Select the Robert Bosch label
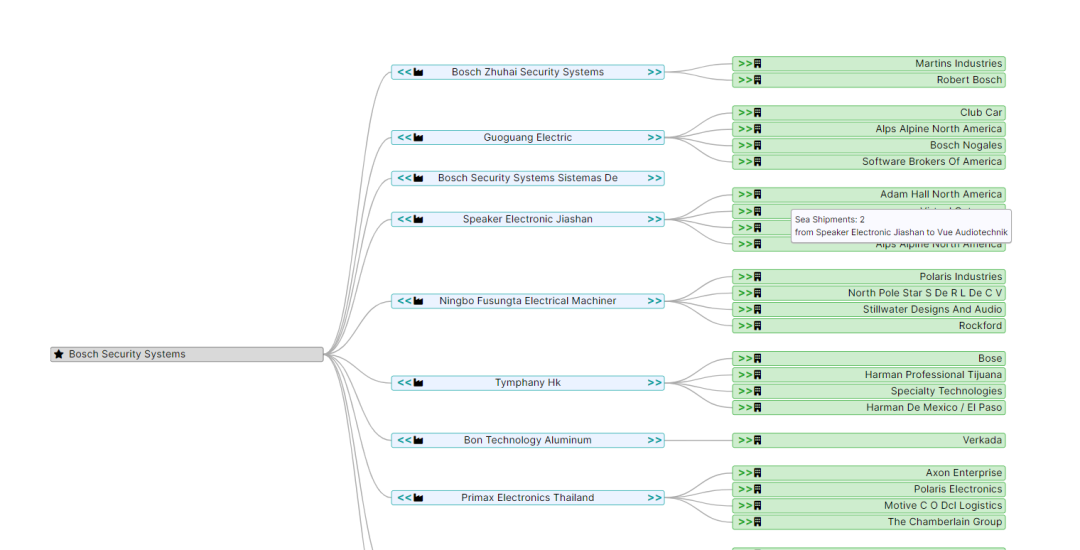Viewport: 1080px width, 550px height. [x=970, y=80]
